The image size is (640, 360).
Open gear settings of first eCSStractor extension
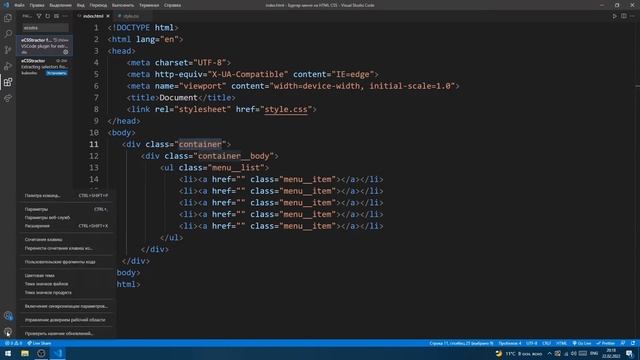(x=65, y=52)
